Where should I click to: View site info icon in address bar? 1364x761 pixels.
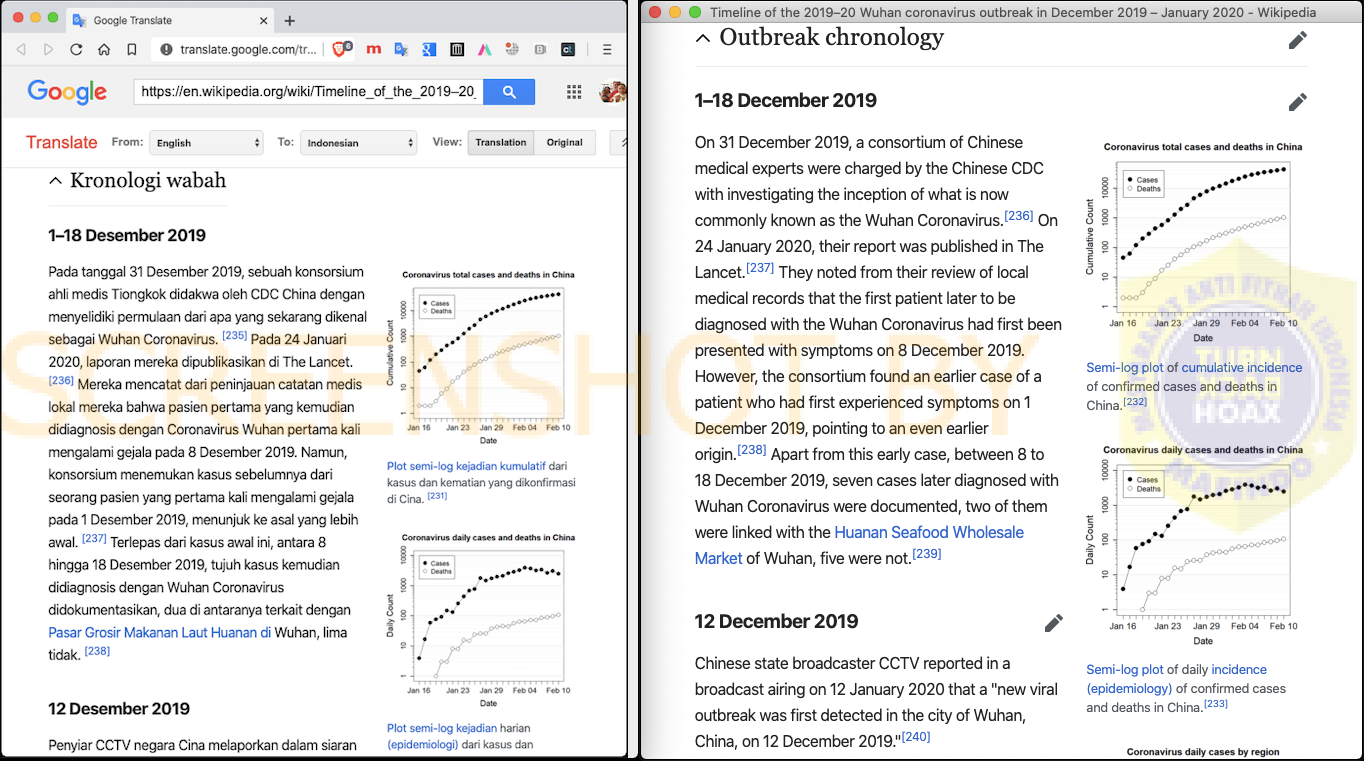[x=166, y=49]
